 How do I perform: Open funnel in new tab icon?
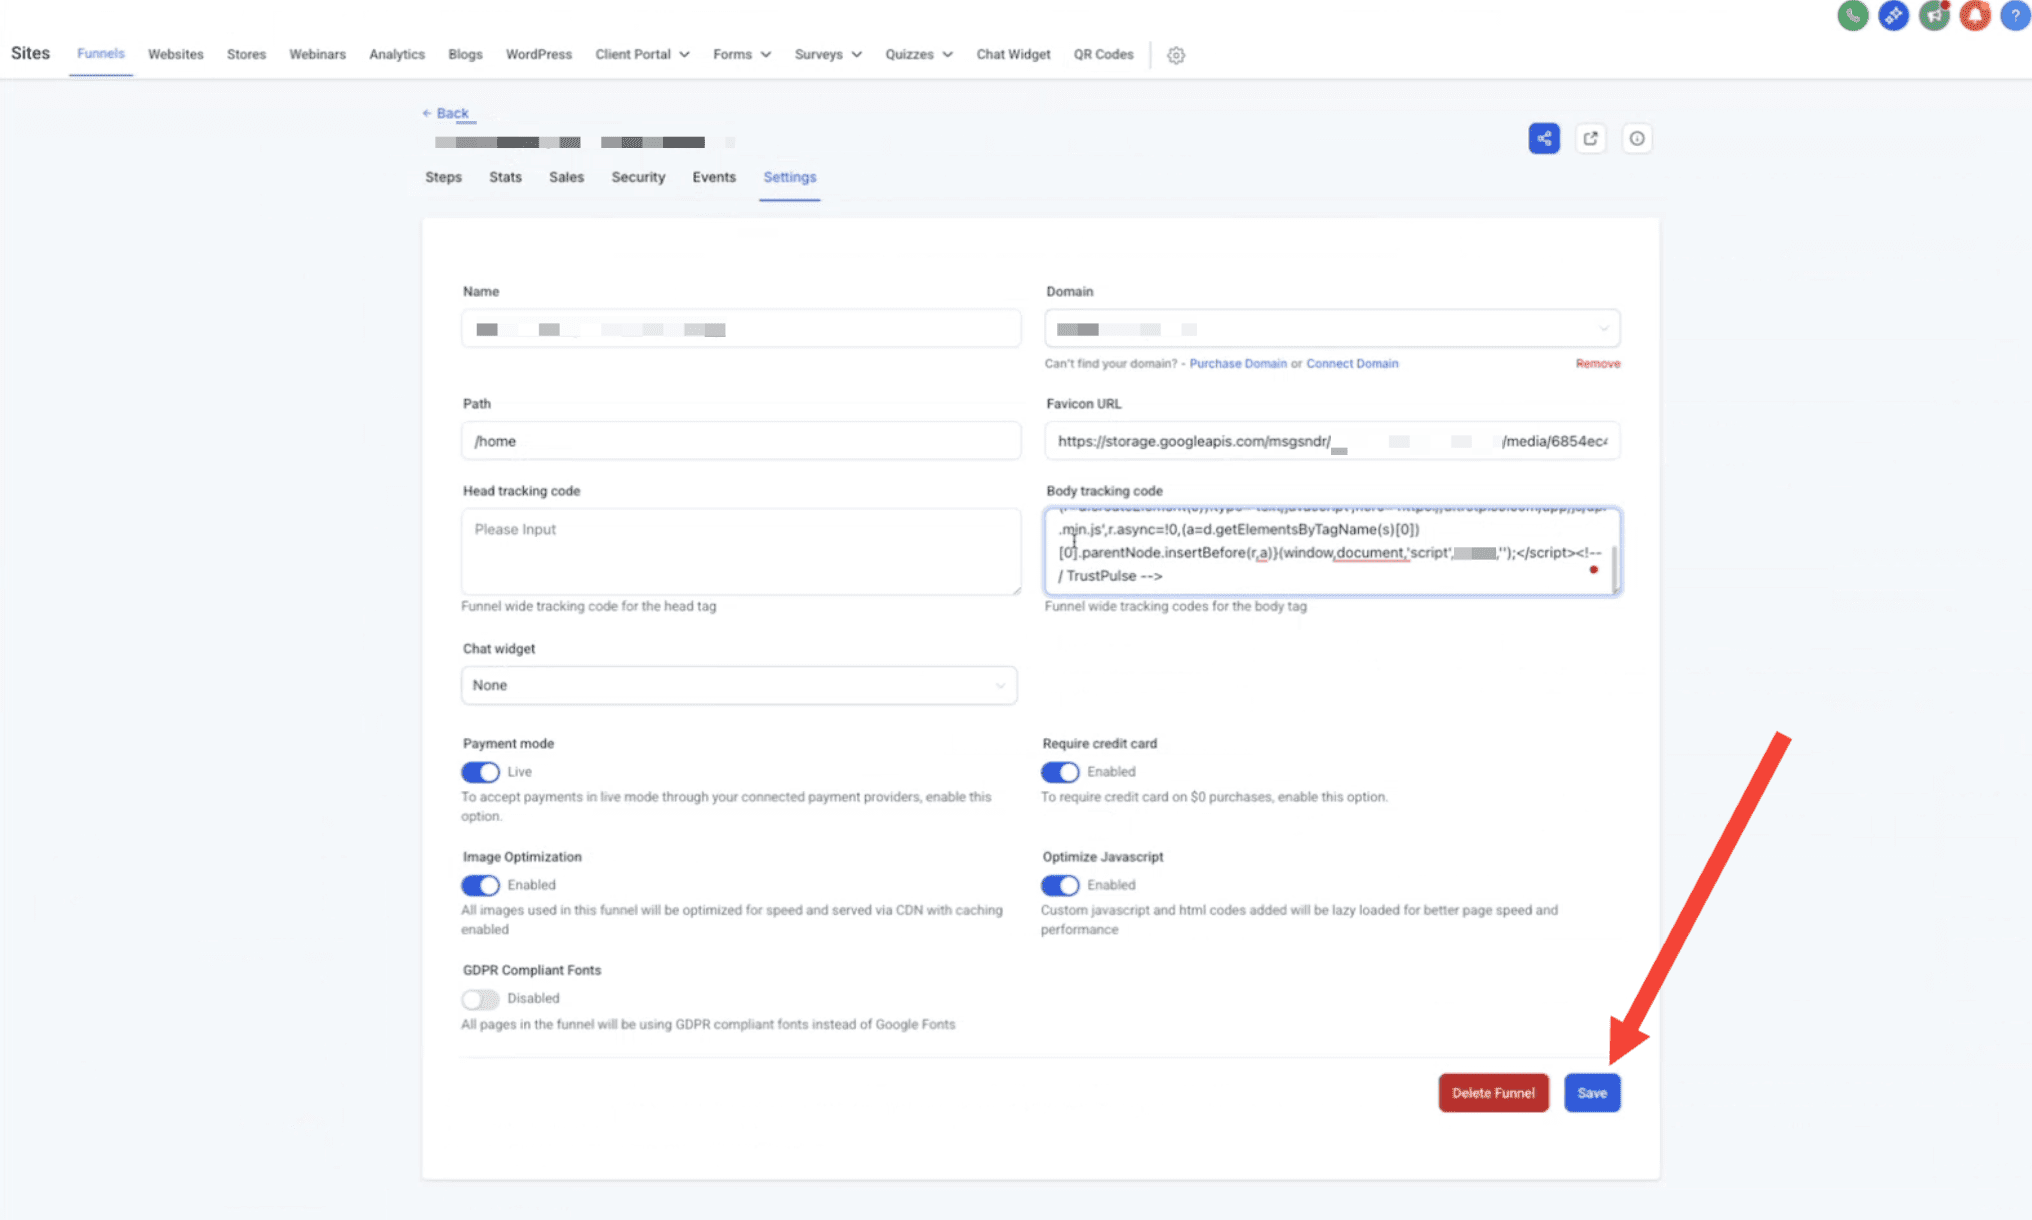click(x=1590, y=138)
